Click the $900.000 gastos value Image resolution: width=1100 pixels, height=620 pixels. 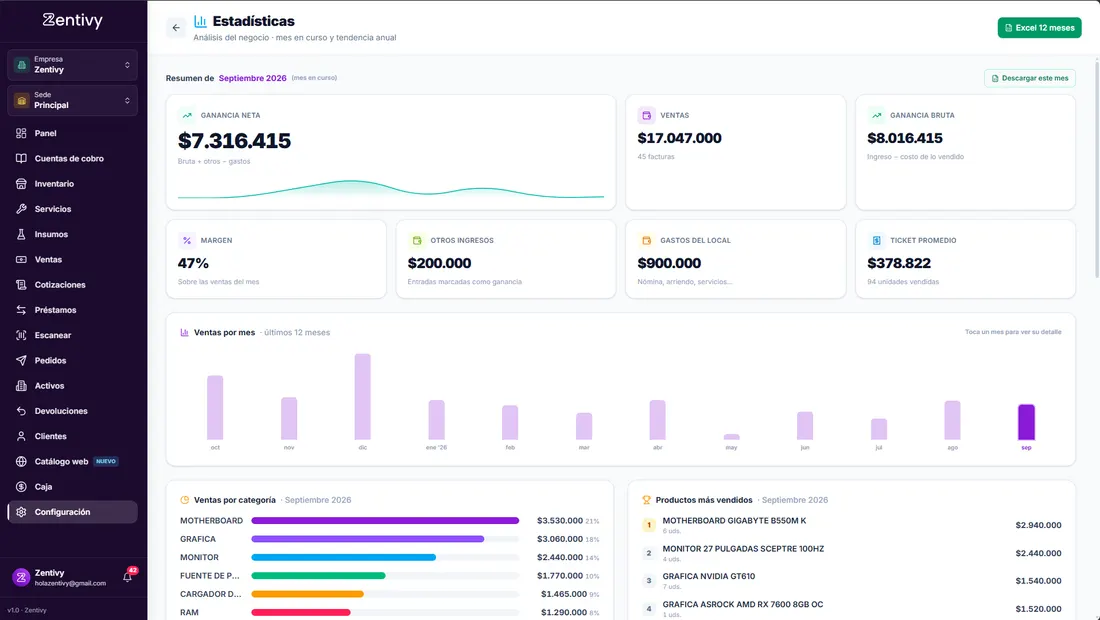(x=669, y=263)
